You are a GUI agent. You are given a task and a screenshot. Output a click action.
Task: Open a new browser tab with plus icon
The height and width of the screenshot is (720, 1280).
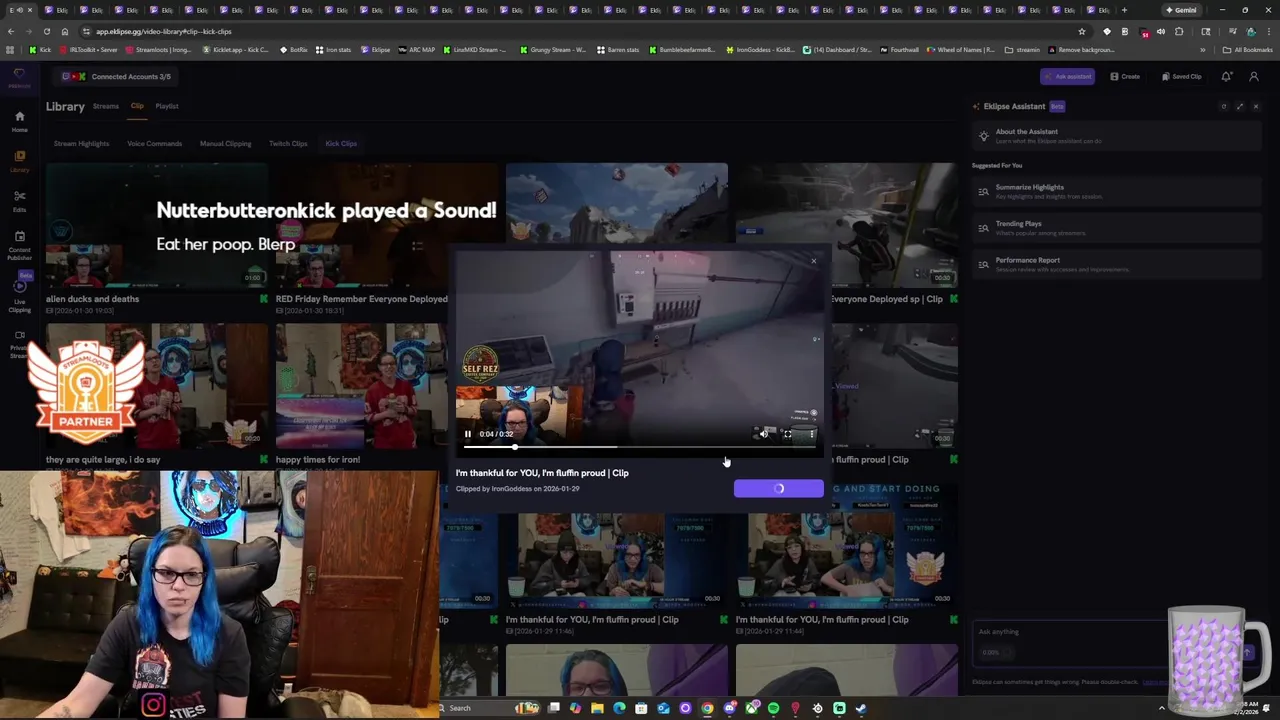[x=1124, y=10]
